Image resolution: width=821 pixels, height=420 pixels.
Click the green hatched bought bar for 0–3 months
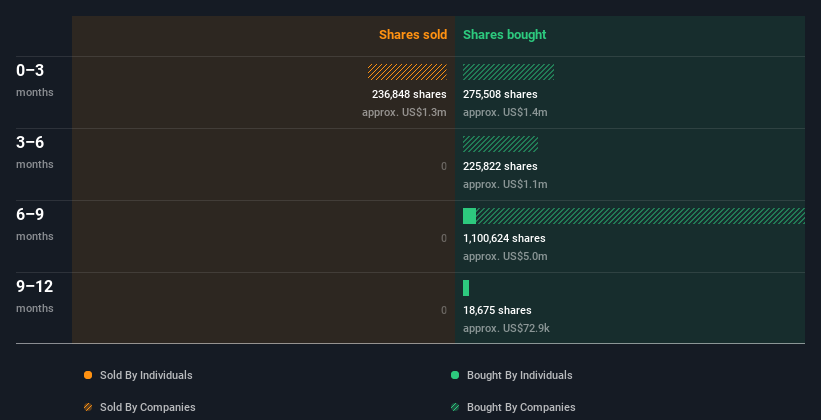point(508,72)
